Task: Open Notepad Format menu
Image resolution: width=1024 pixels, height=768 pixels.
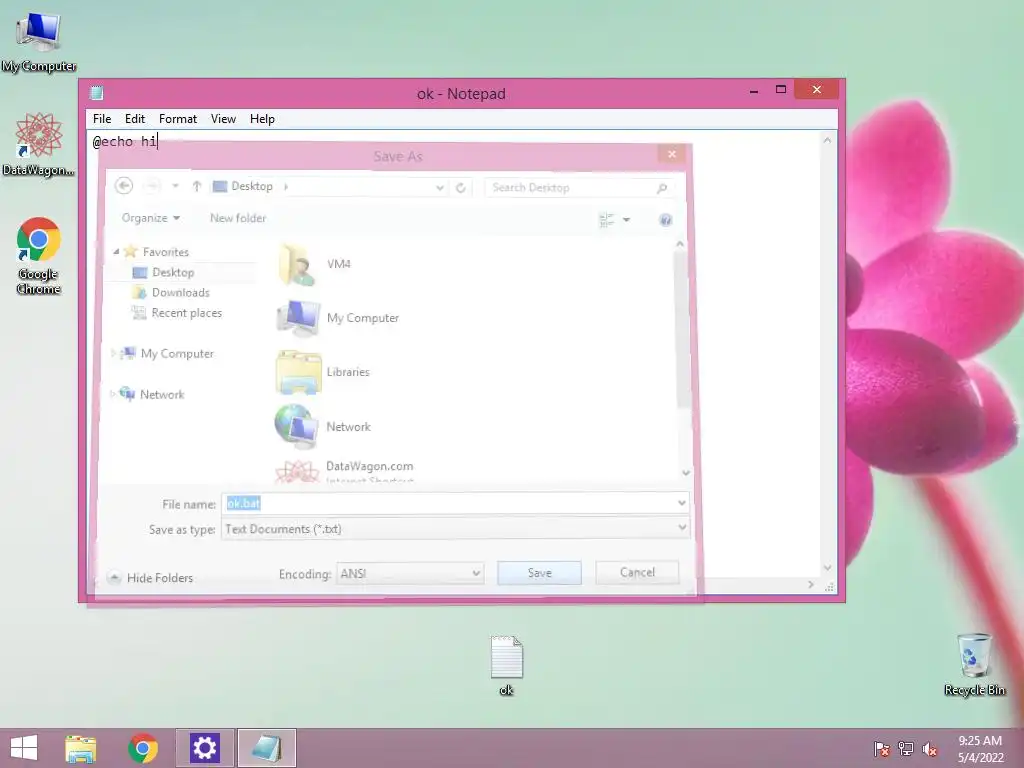Action: (178, 119)
